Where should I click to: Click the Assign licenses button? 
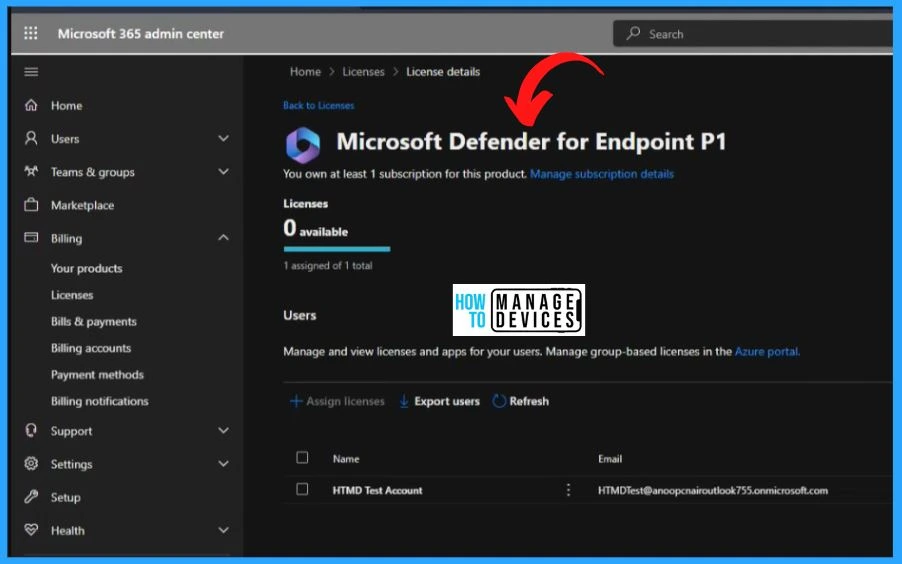click(337, 401)
